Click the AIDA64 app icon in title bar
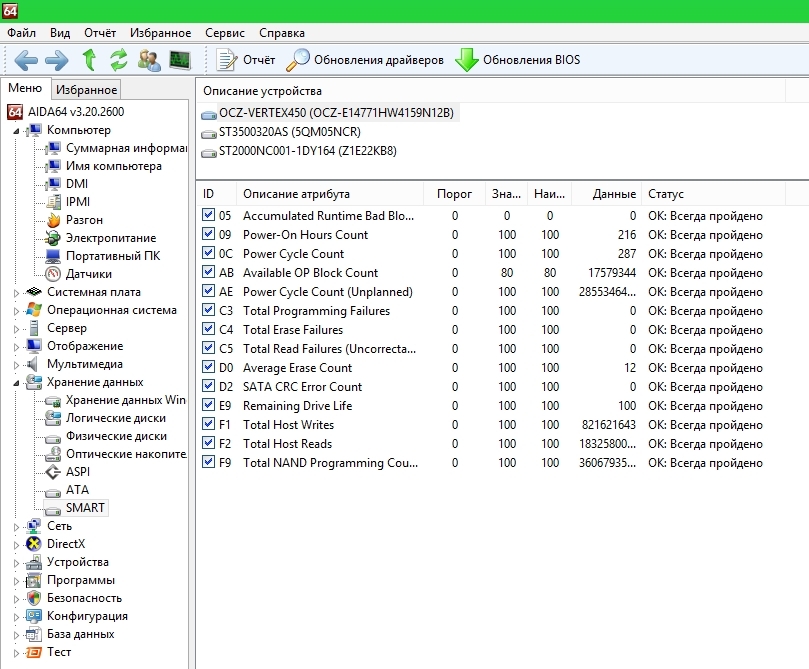This screenshot has width=809, height=669. [10, 10]
